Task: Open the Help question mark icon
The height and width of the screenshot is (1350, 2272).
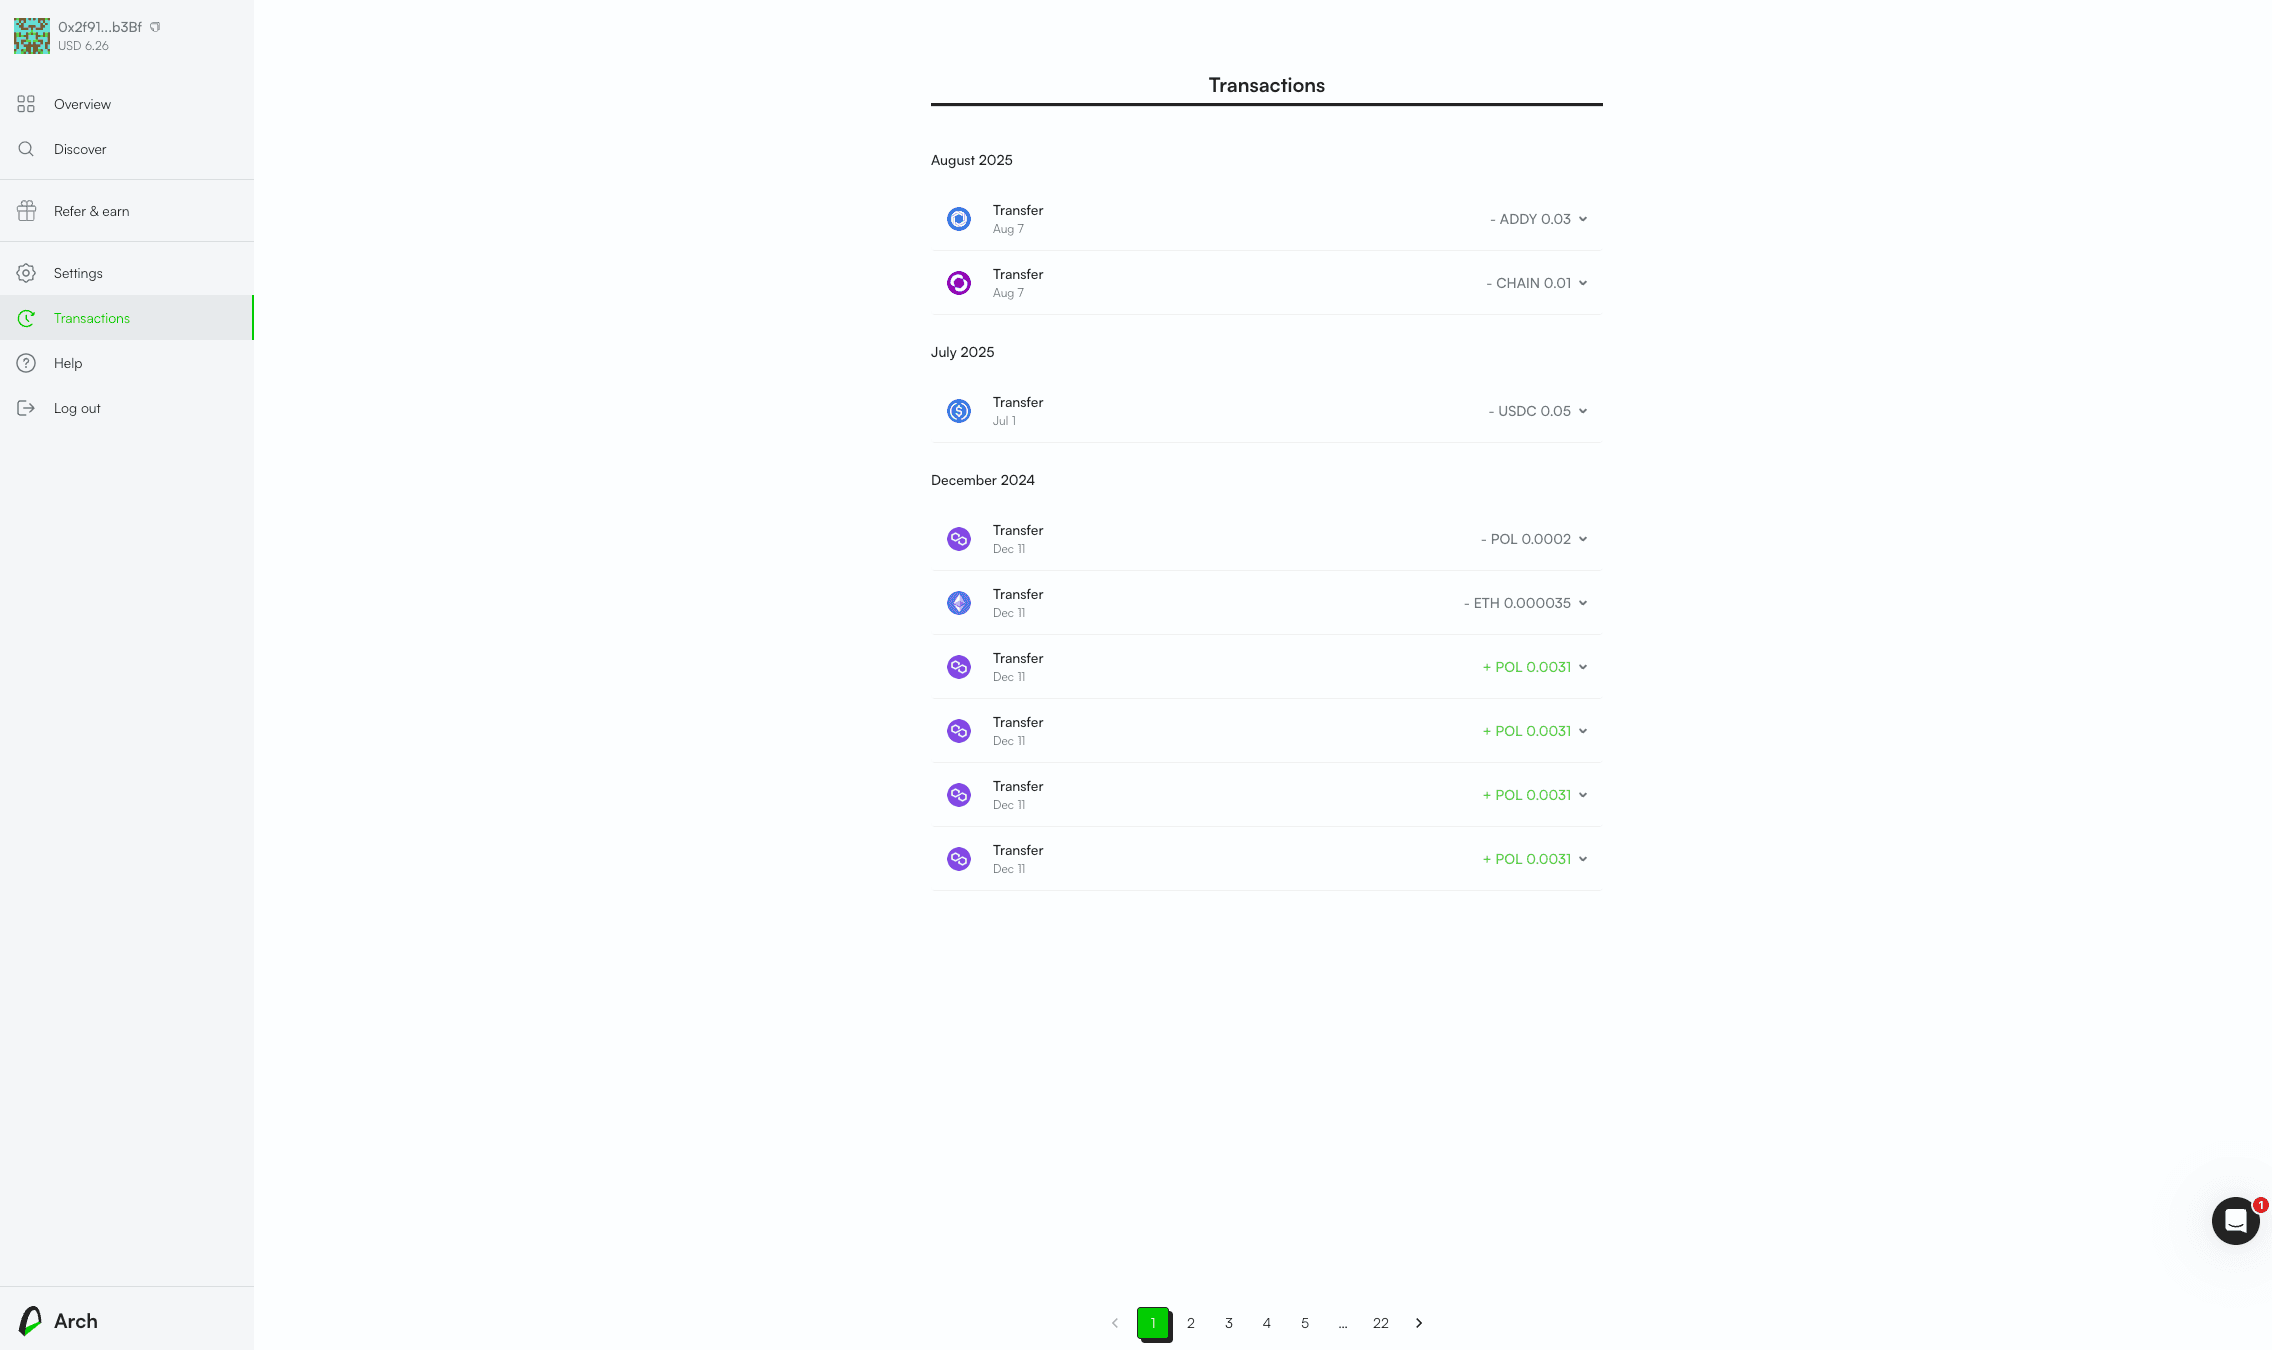Action: tap(26, 362)
